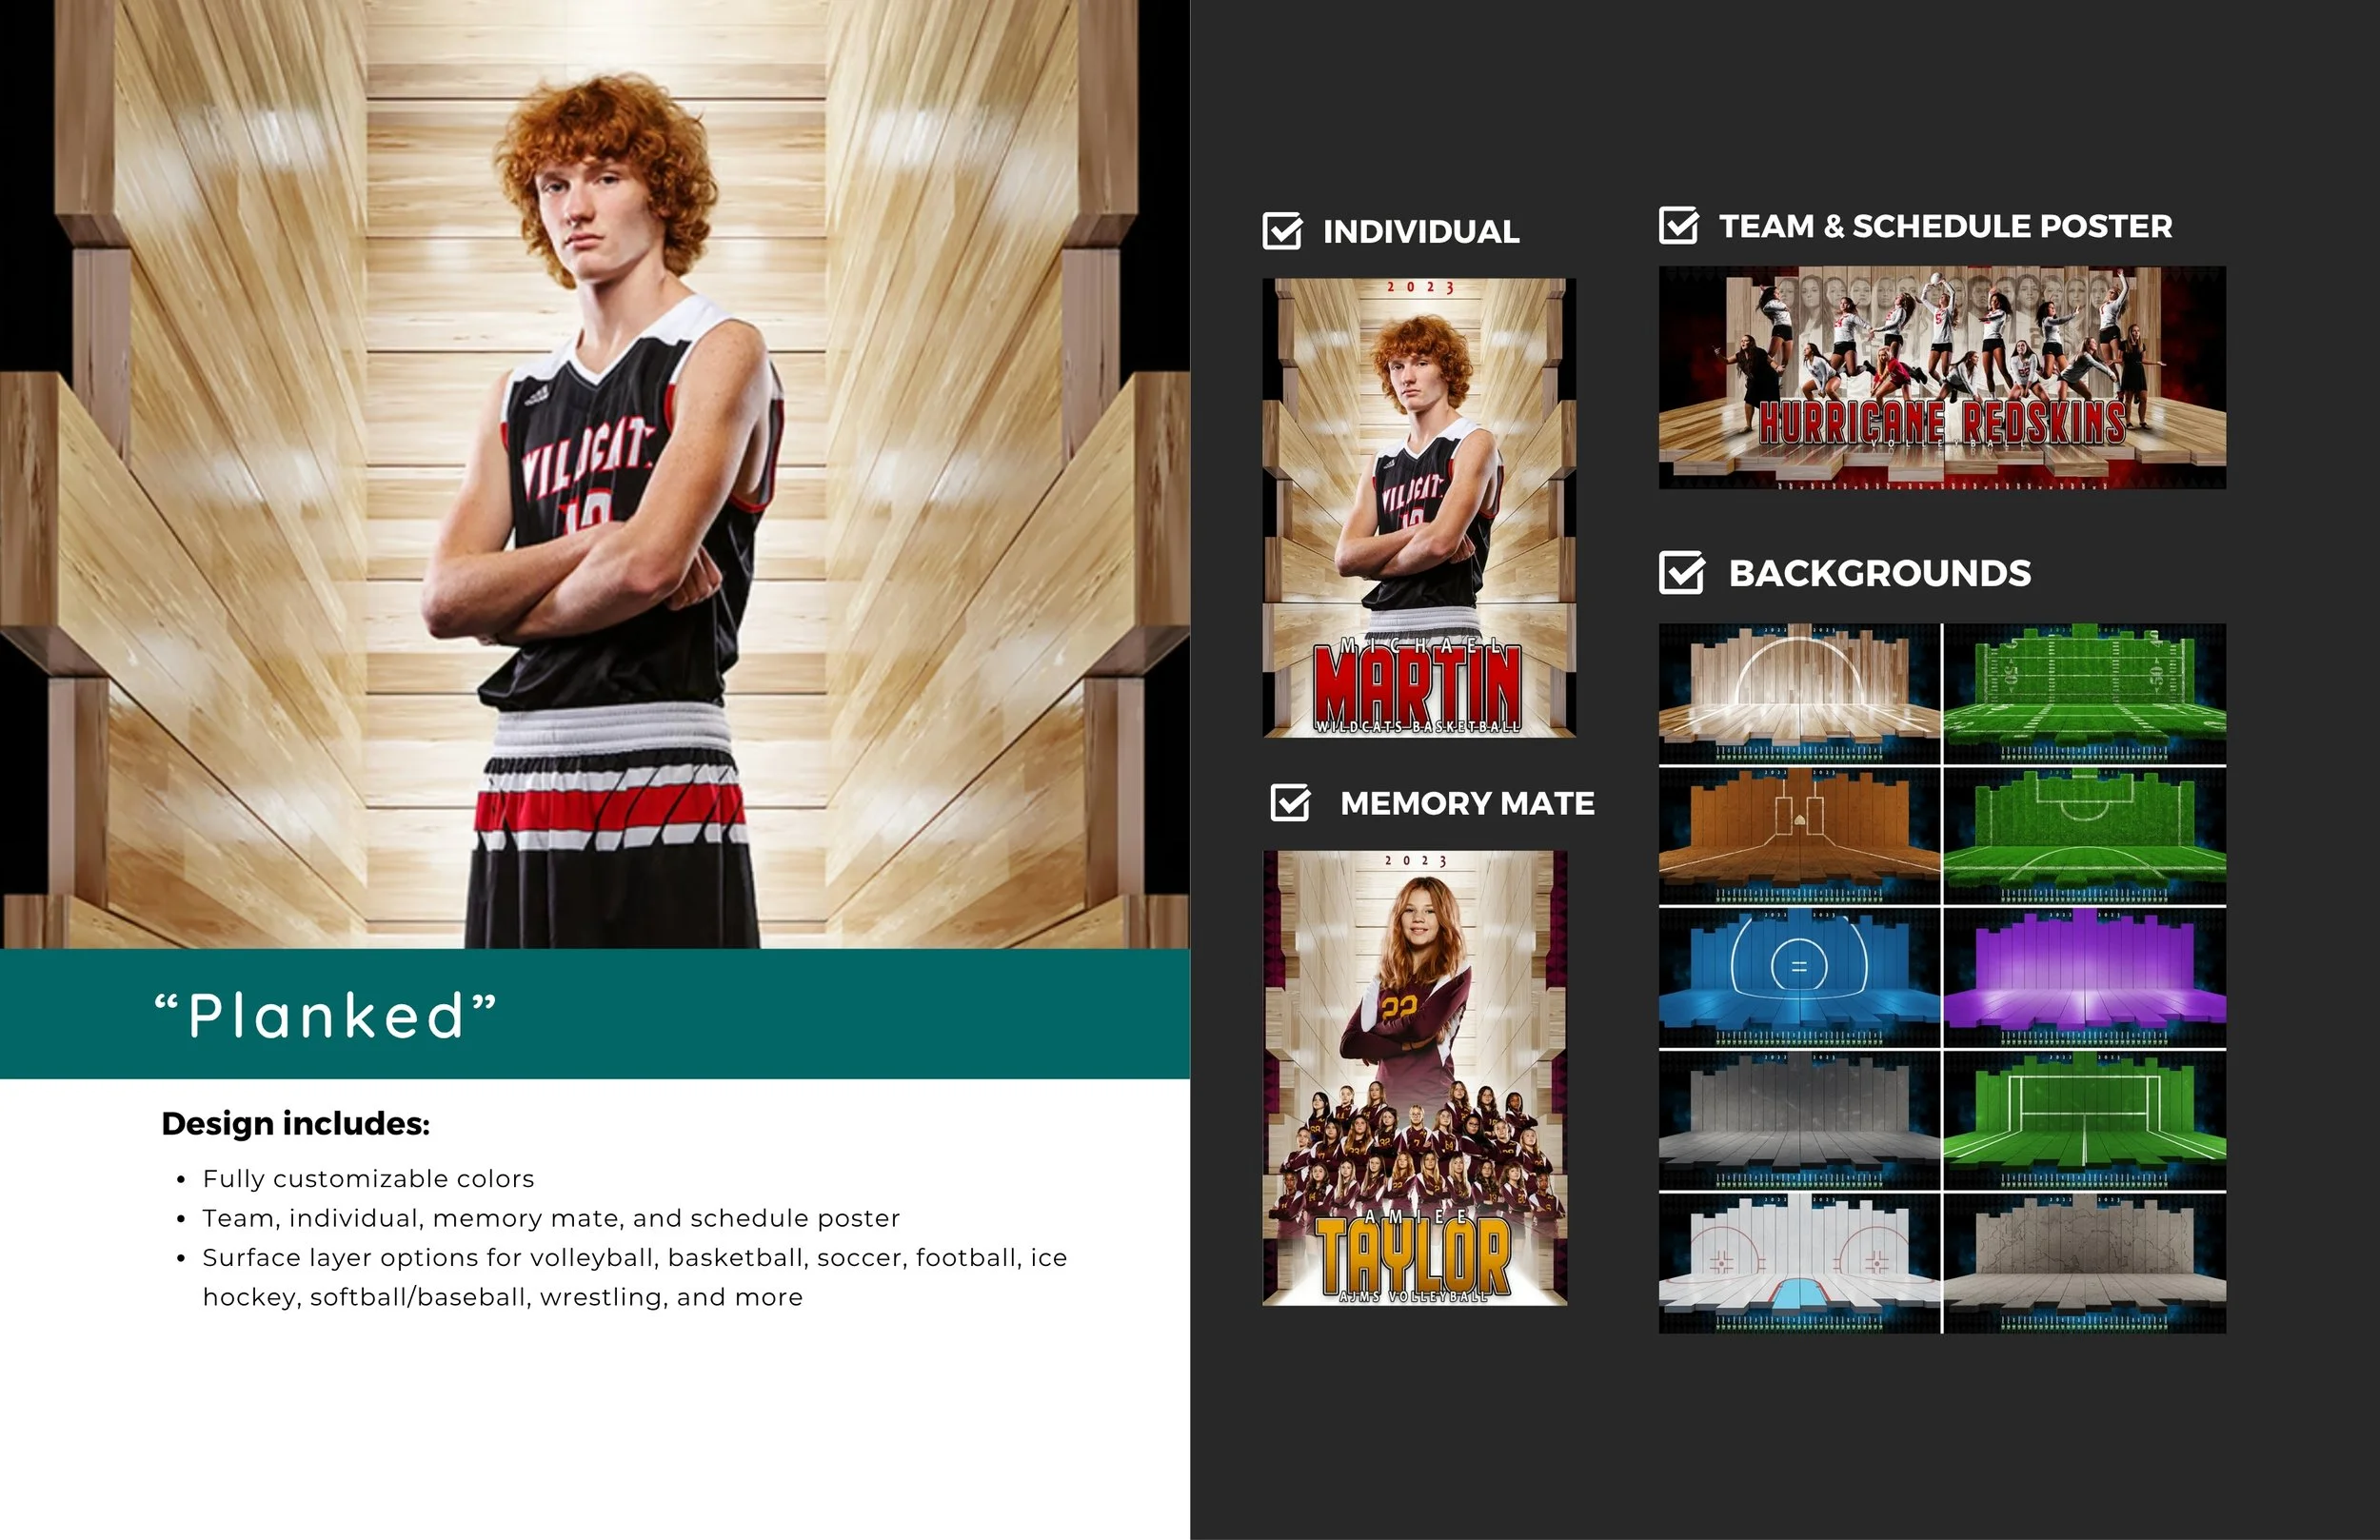The width and height of the screenshot is (2380, 1540).
Task: Click the checkbox next to INDIVIDUAL
Action: [x=1282, y=231]
